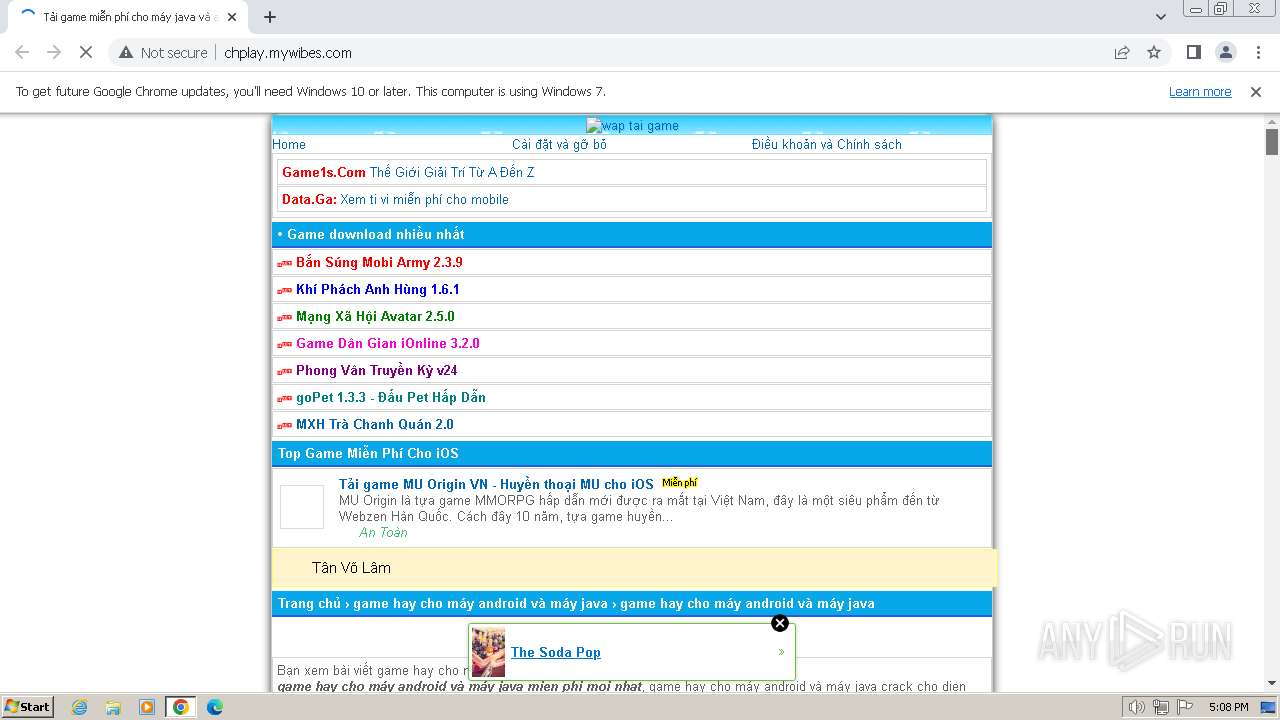Share this page icon
The image size is (1280, 720).
[x=1122, y=53]
